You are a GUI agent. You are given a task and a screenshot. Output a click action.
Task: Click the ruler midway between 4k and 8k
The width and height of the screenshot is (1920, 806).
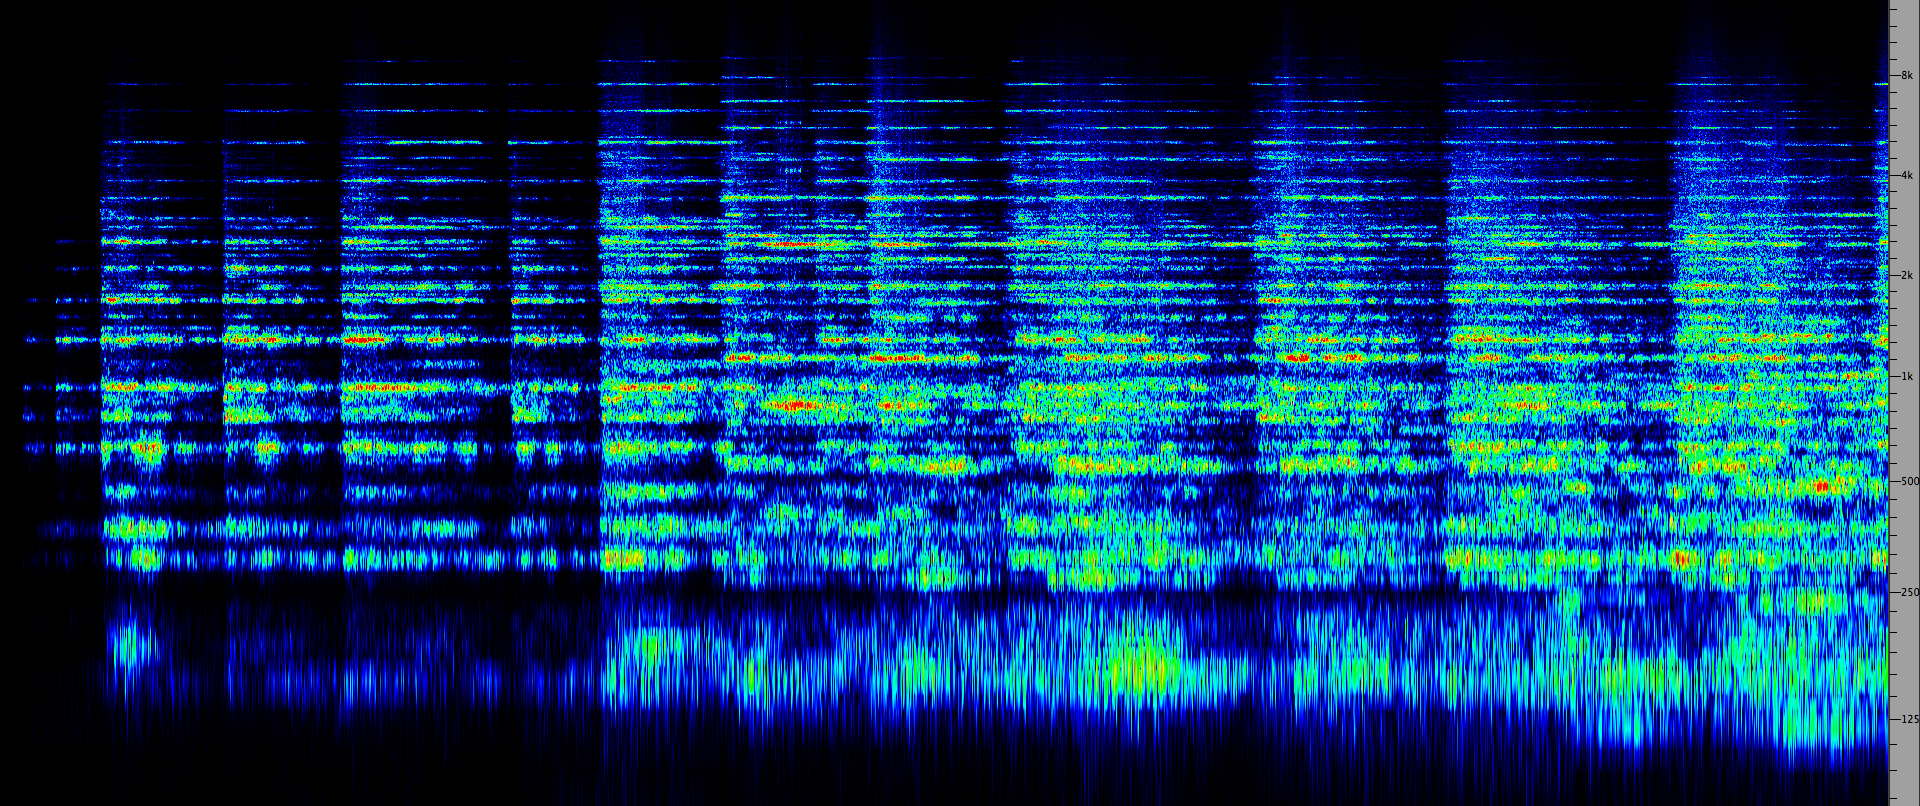pos(1904,126)
